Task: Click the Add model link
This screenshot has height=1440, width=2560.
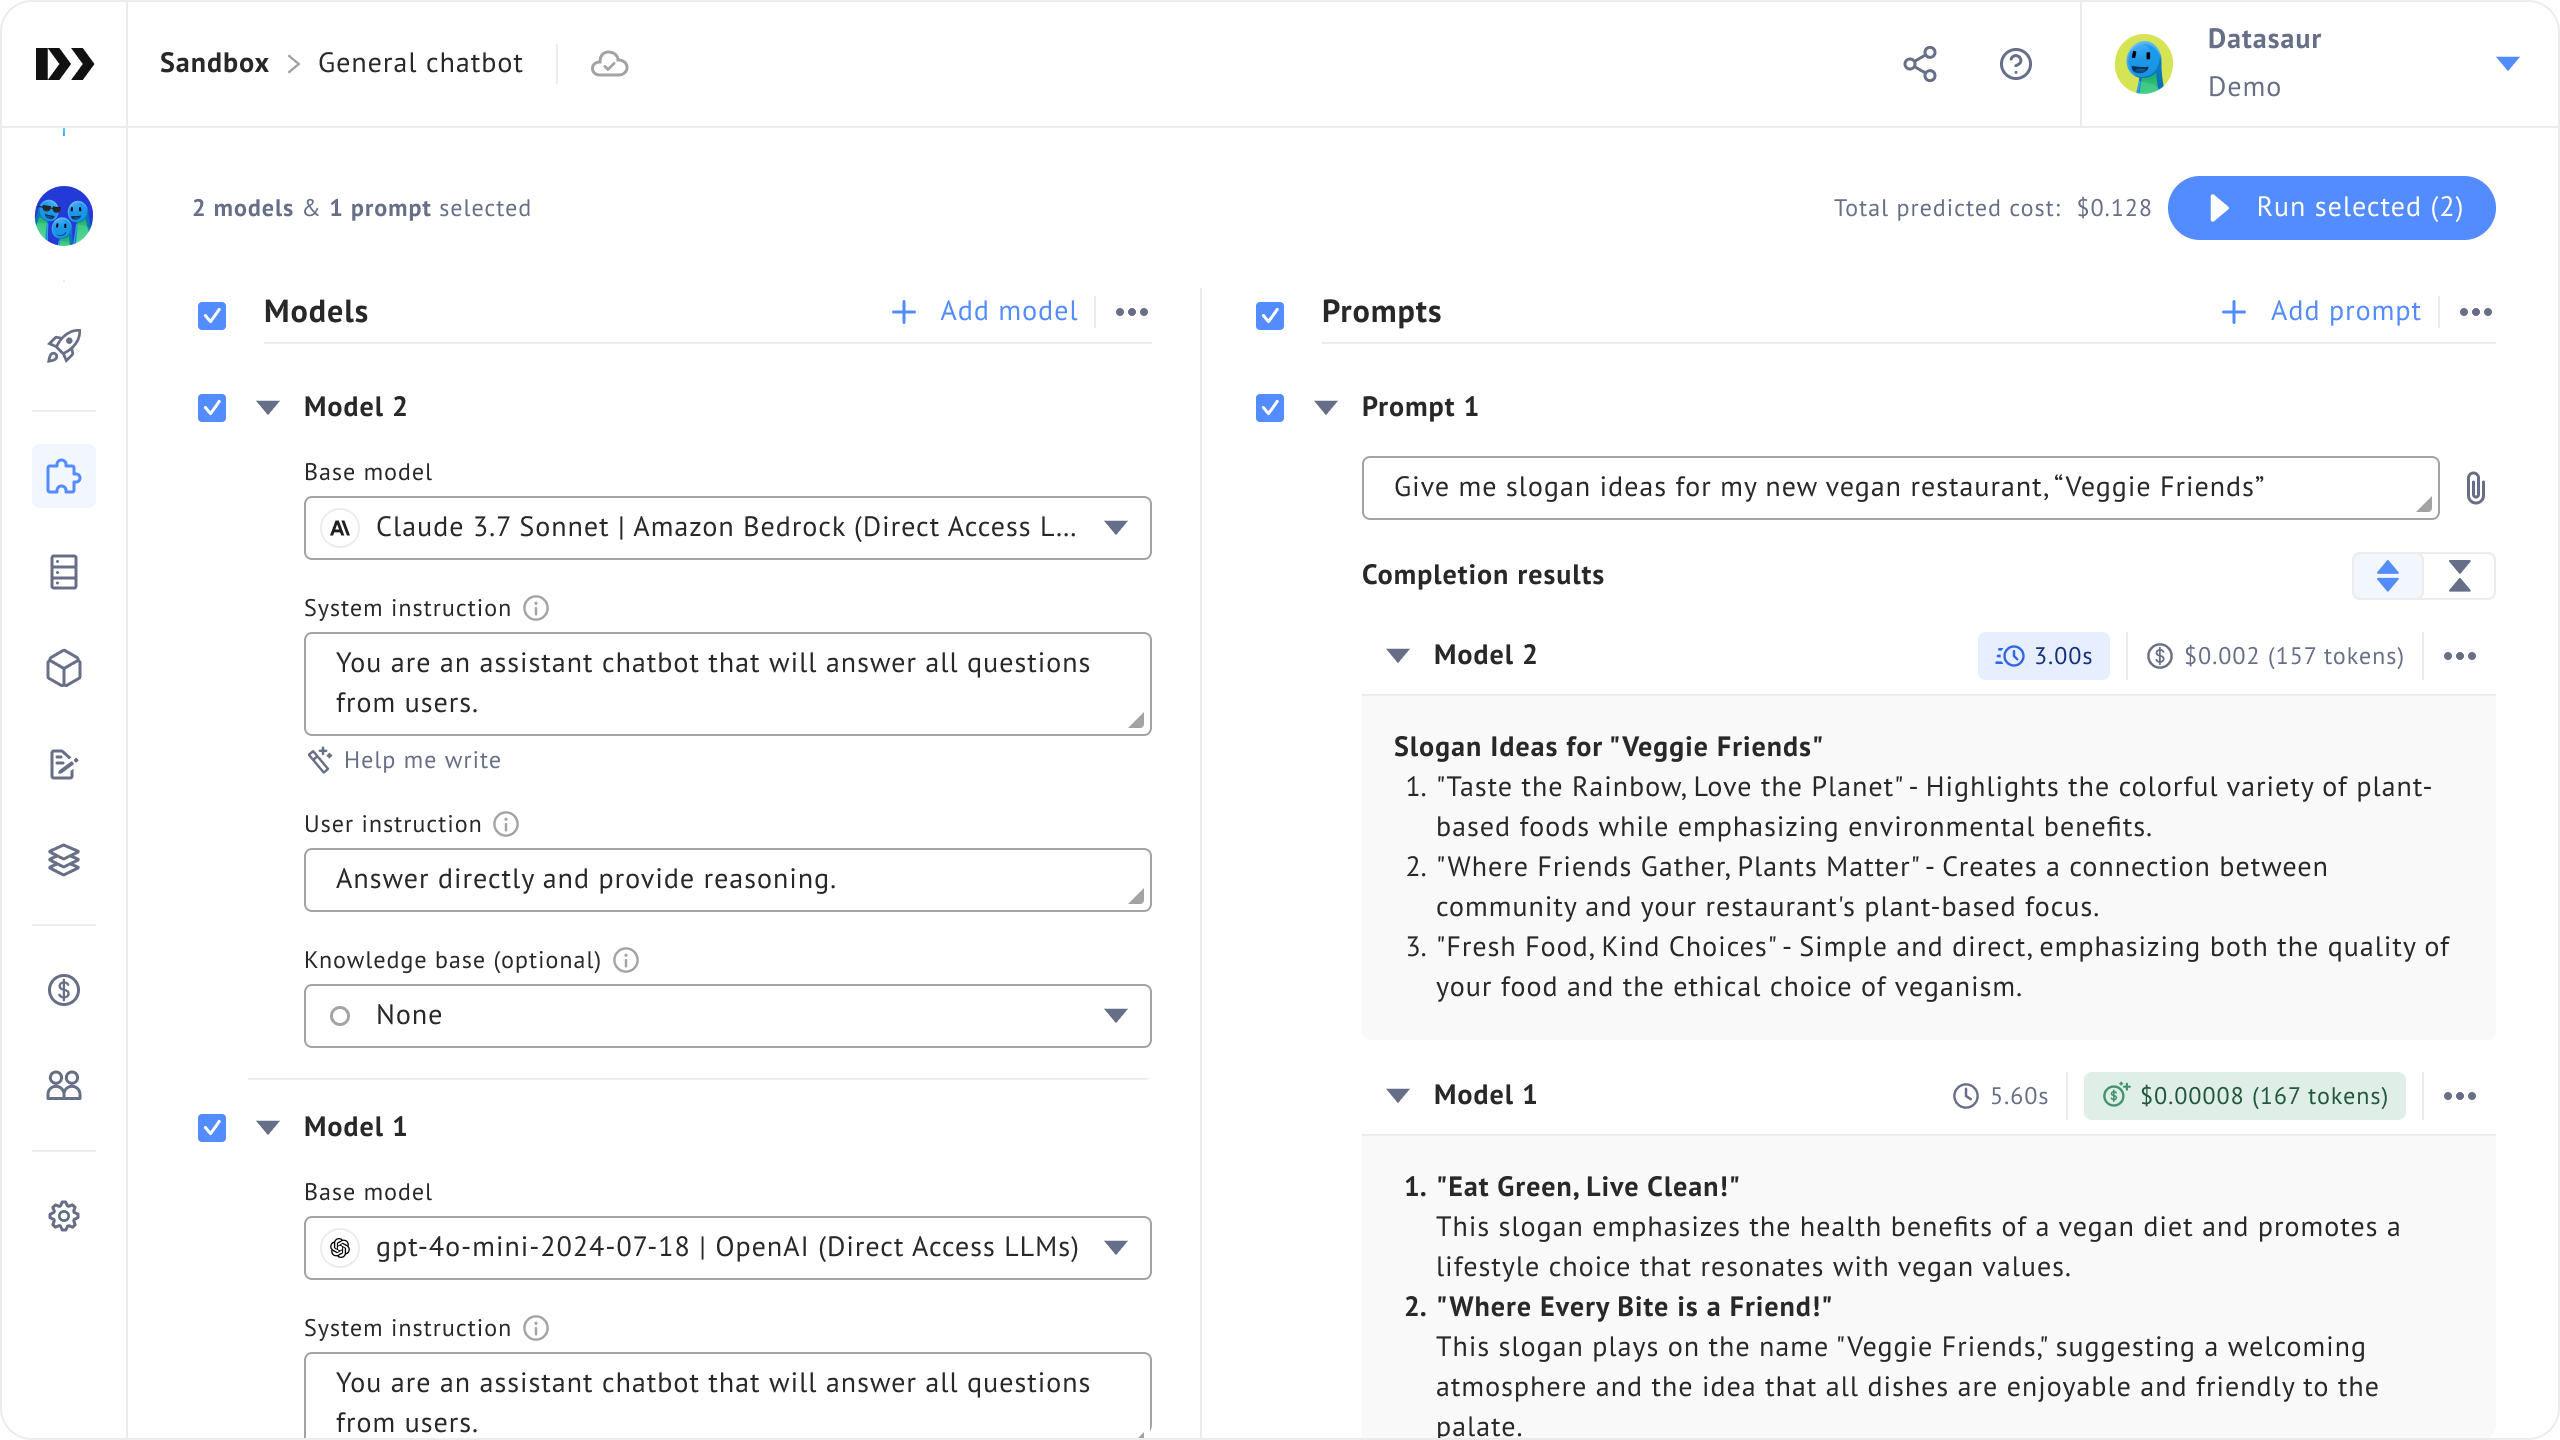Action: pyautogui.click(x=985, y=312)
